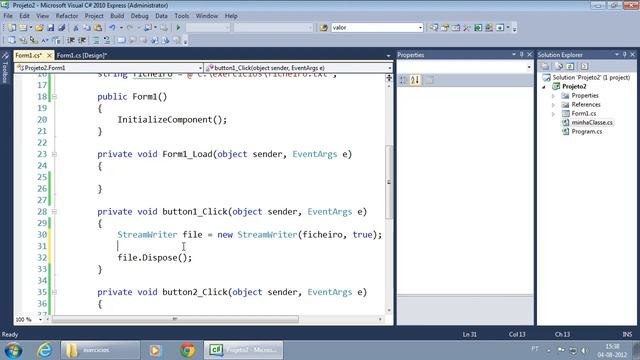This screenshot has width=640, height=360.
Task: Click the horizontal scrollbar of the code editor
Action: (x=175, y=319)
